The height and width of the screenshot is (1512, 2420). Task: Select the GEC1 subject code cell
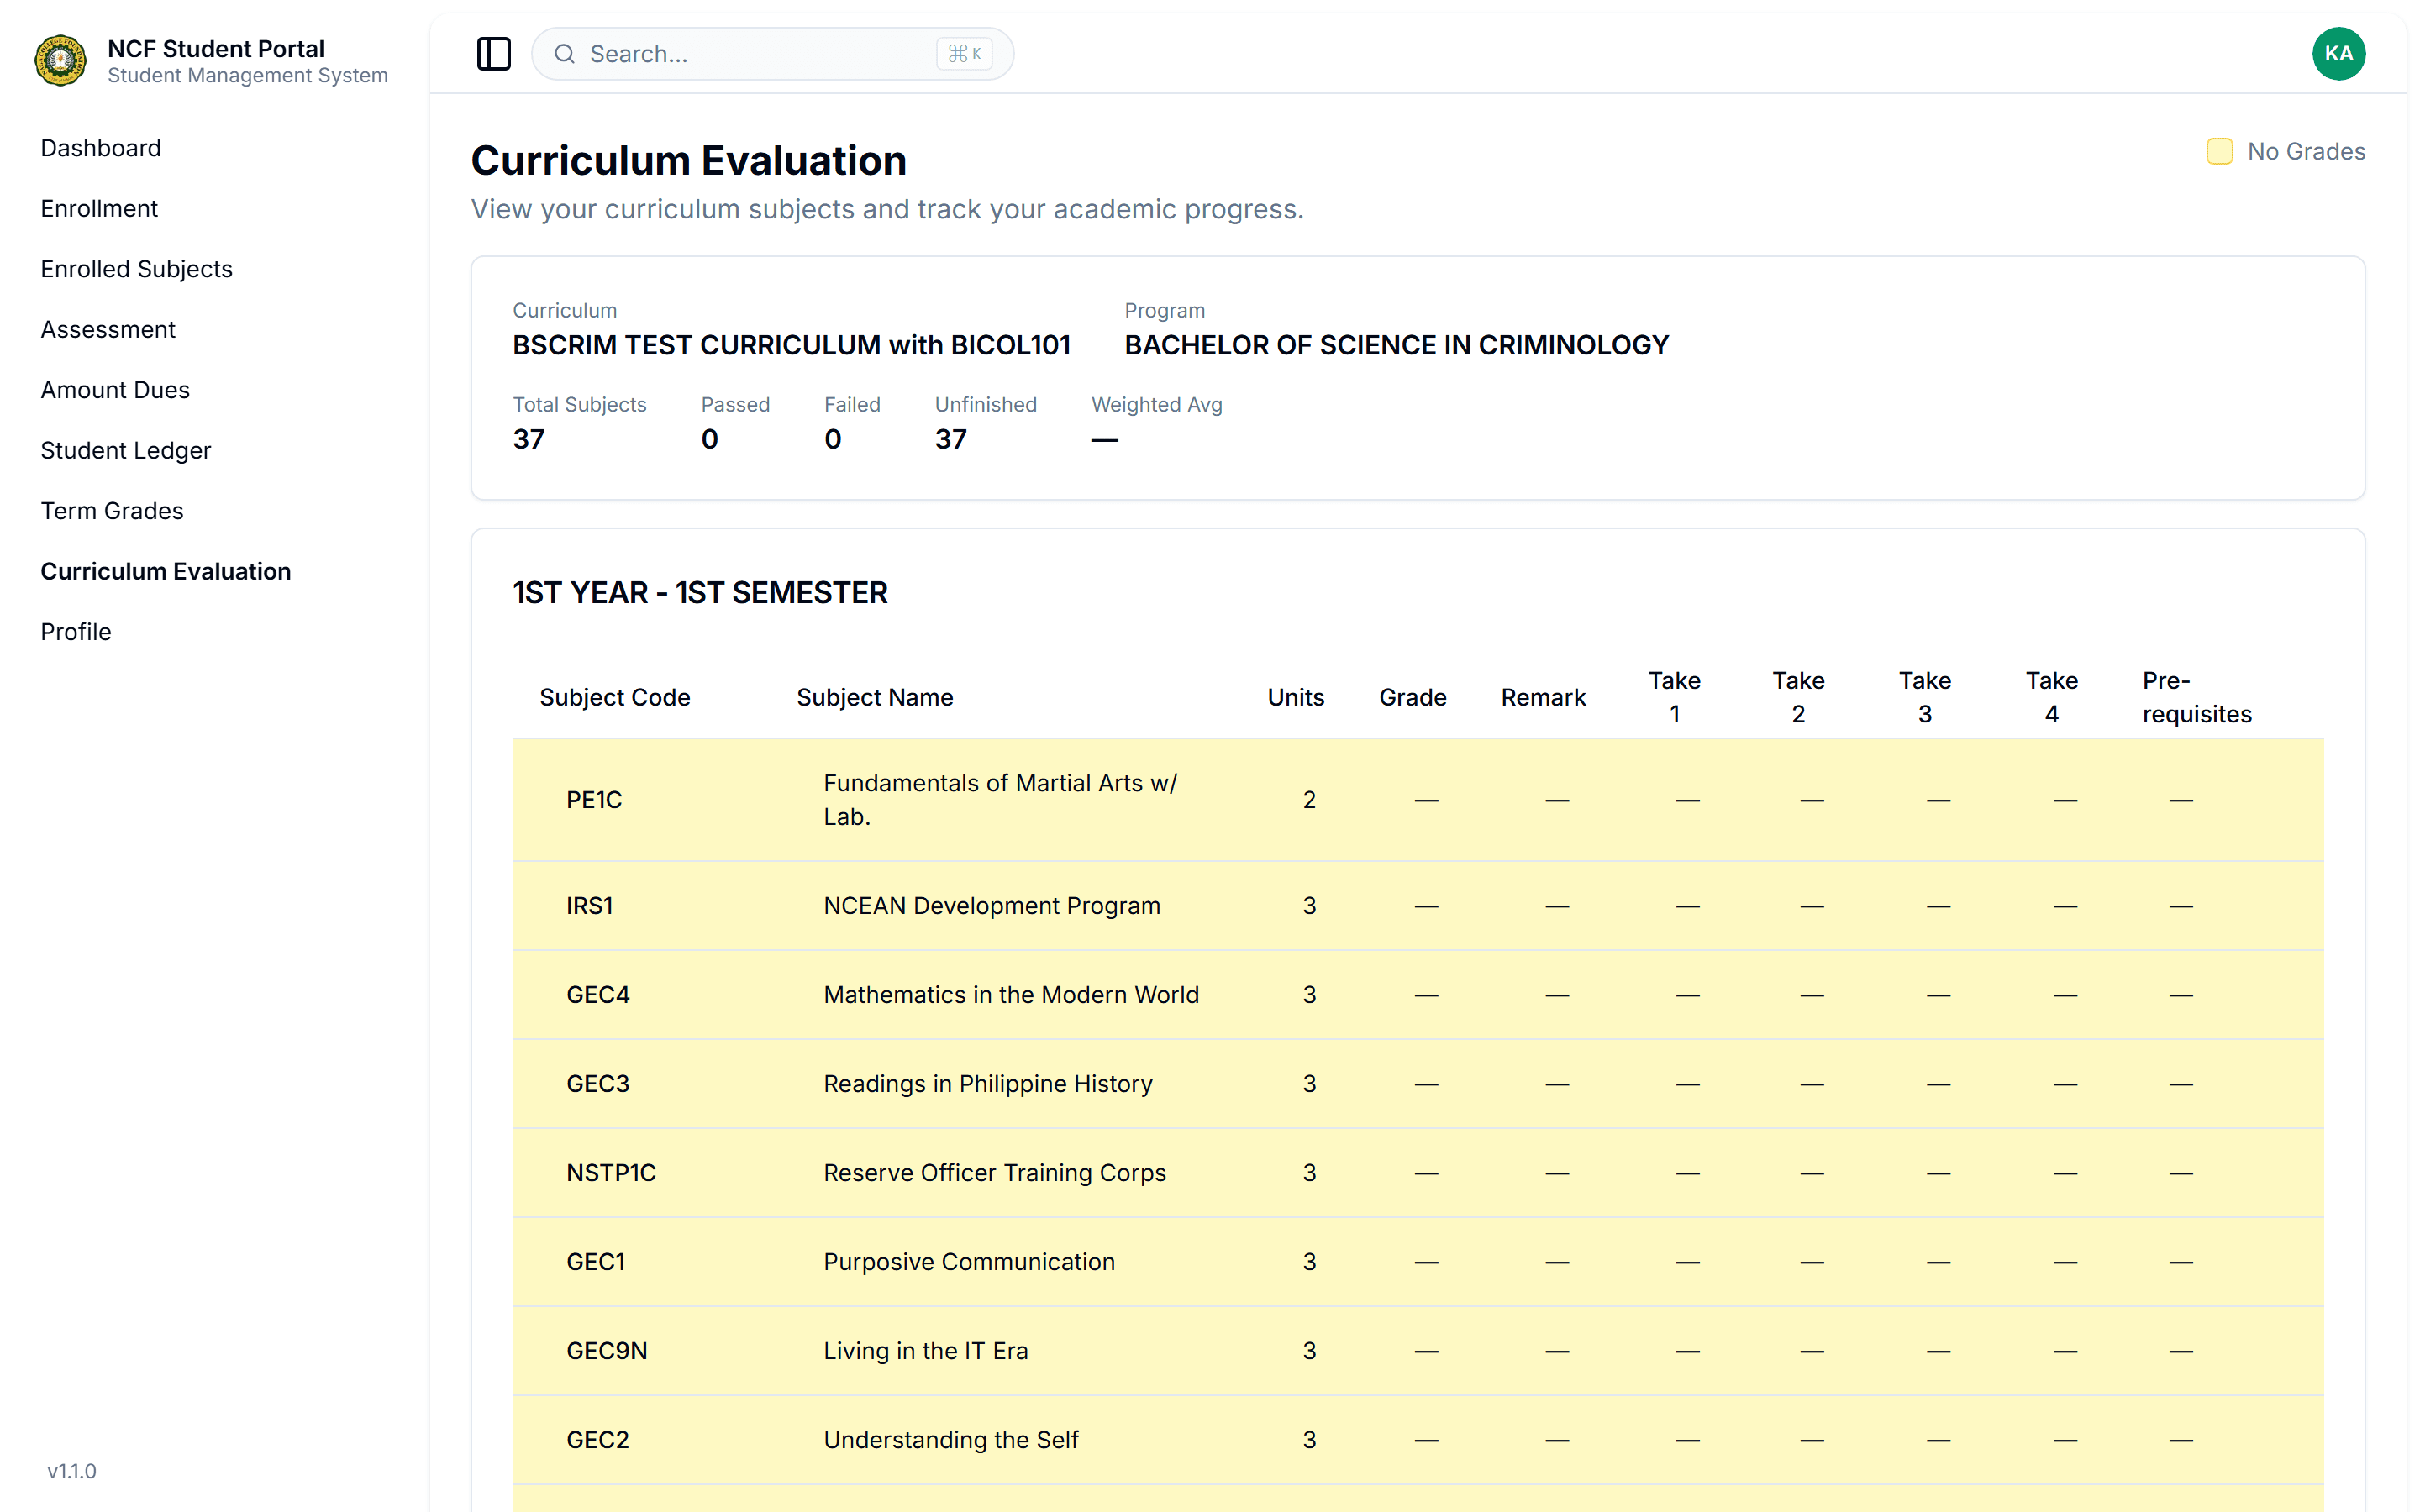pyautogui.click(x=596, y=1262)
